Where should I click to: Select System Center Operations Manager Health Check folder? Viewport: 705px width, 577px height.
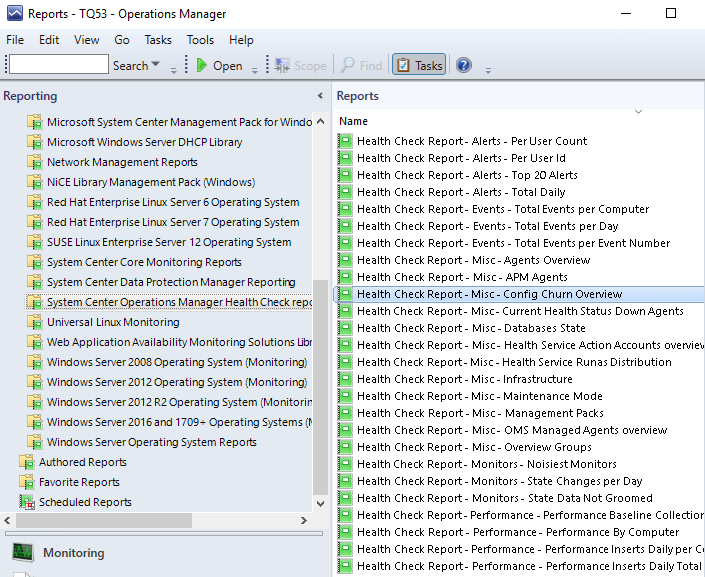[179, 302]
